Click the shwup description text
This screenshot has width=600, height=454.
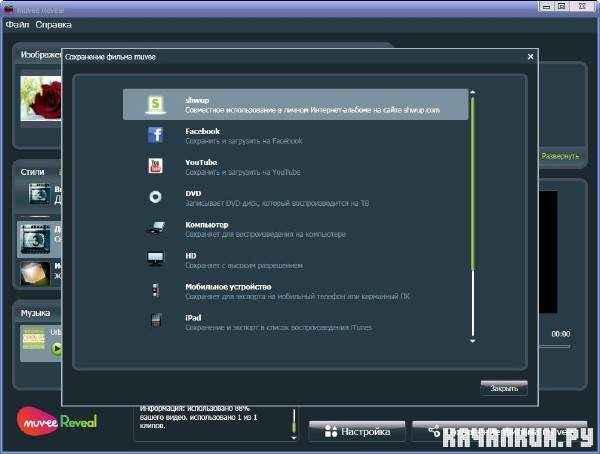[x=312, y=110]
